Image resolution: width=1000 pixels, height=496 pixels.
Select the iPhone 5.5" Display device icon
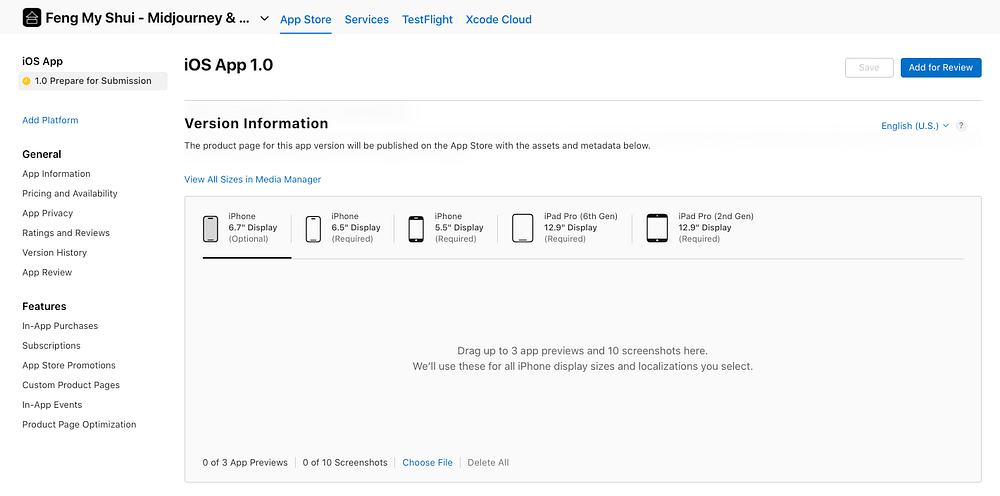click(416, 228)
